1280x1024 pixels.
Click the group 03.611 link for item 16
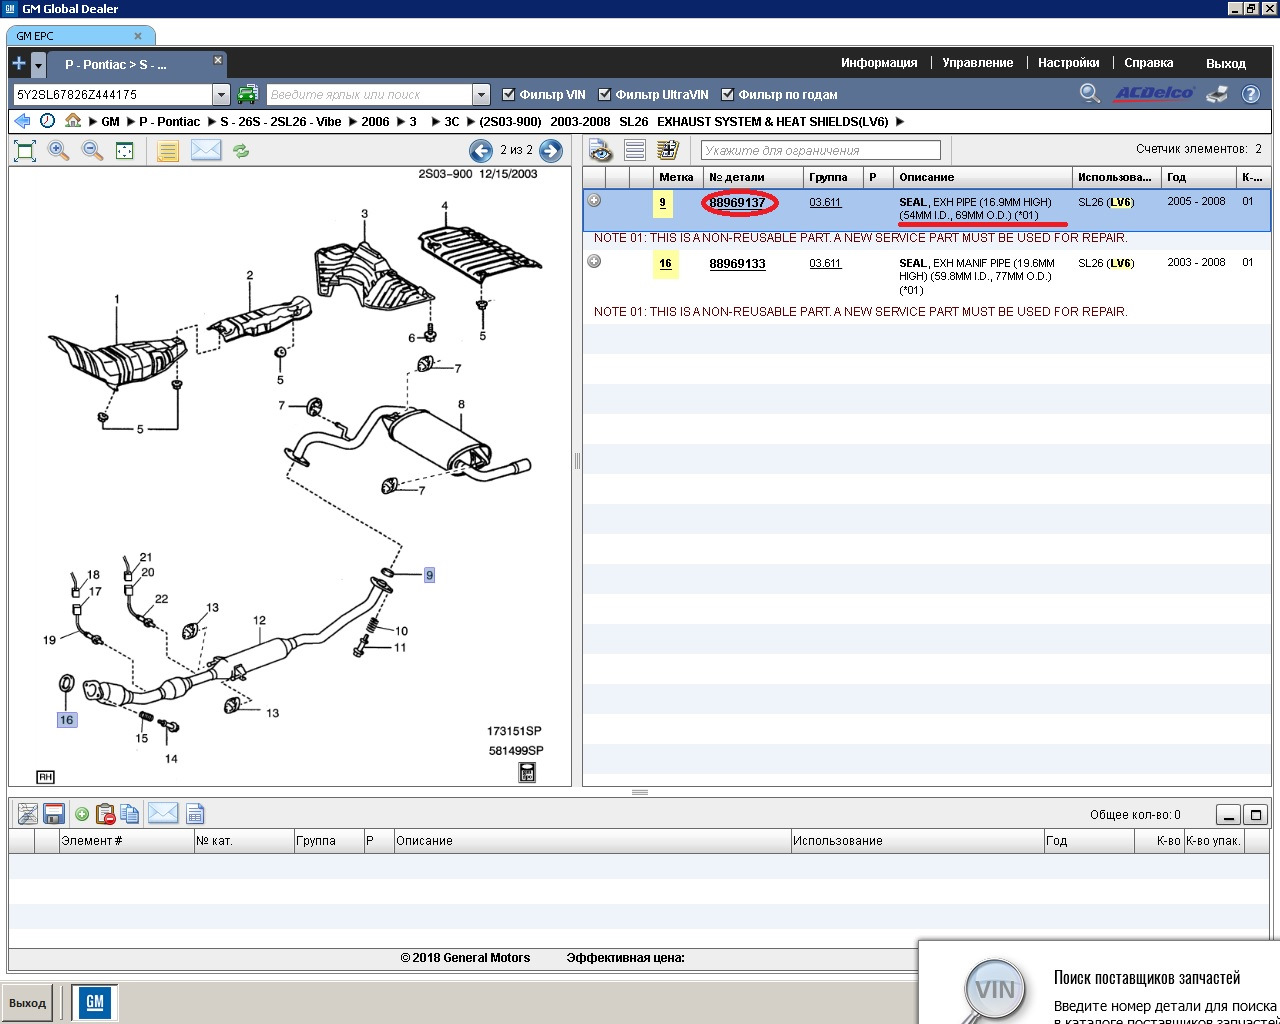point(825,264)
